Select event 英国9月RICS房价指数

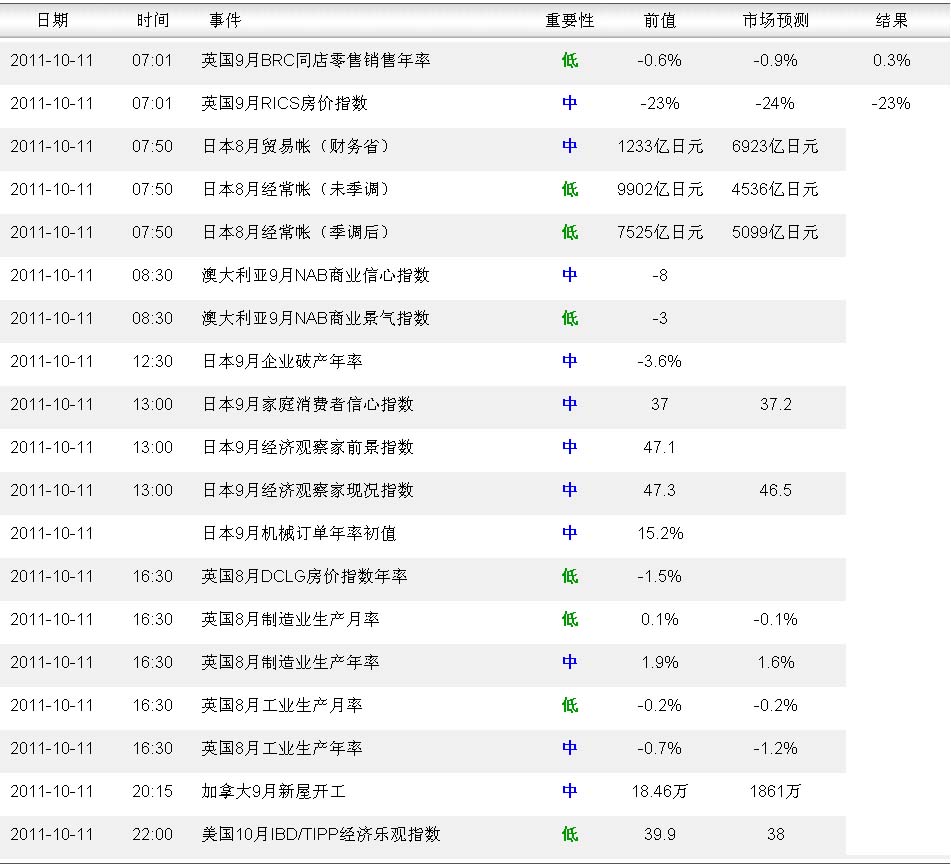[284, 104]
